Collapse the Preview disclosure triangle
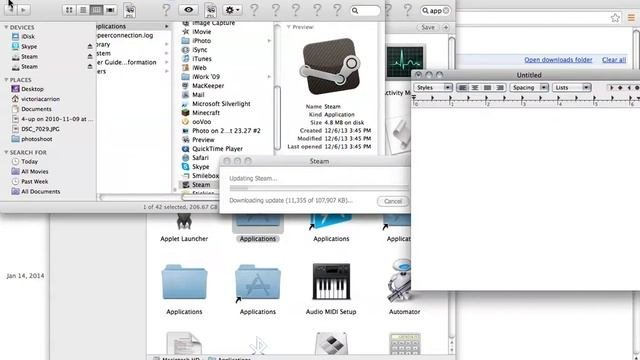Screen dimensions: 640x360 click(289, 27)
